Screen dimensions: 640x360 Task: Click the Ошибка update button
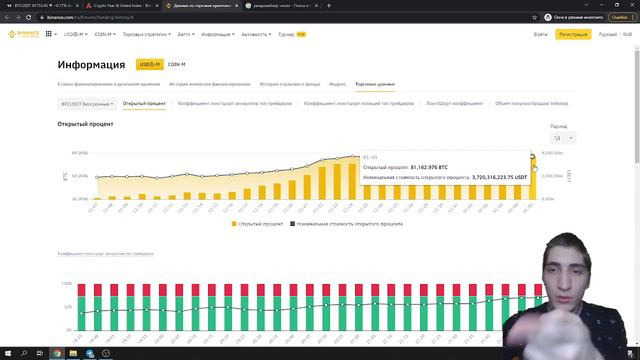(x=622, y=18)
